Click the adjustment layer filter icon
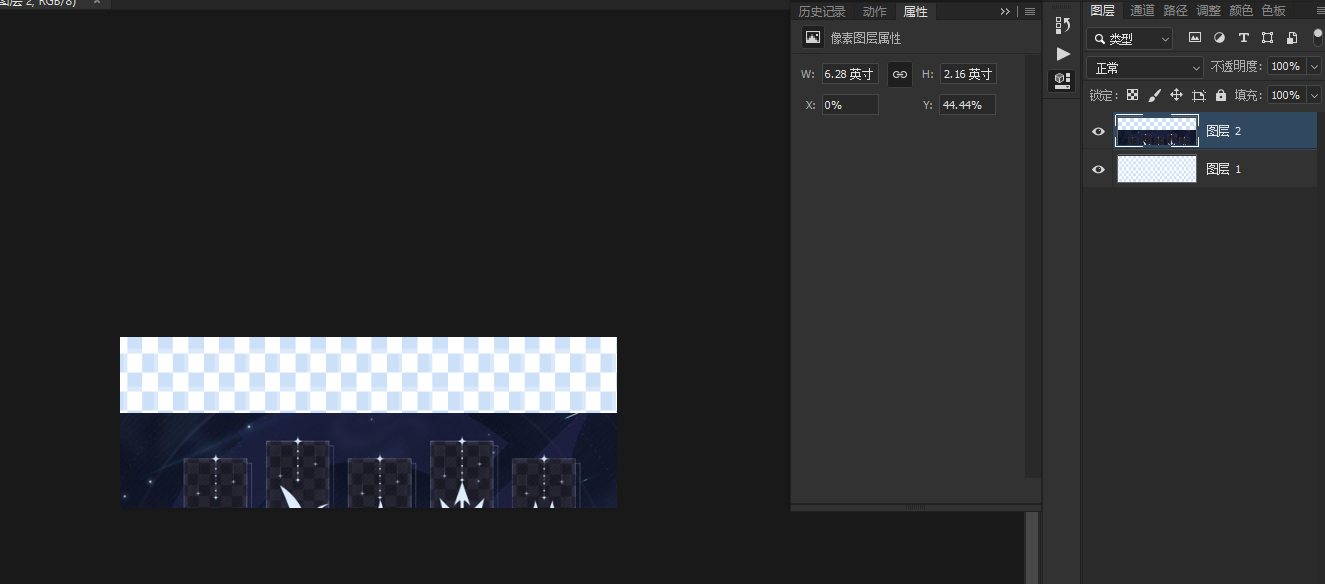This screenshot has width=1325, height=584. point(1219,38)
